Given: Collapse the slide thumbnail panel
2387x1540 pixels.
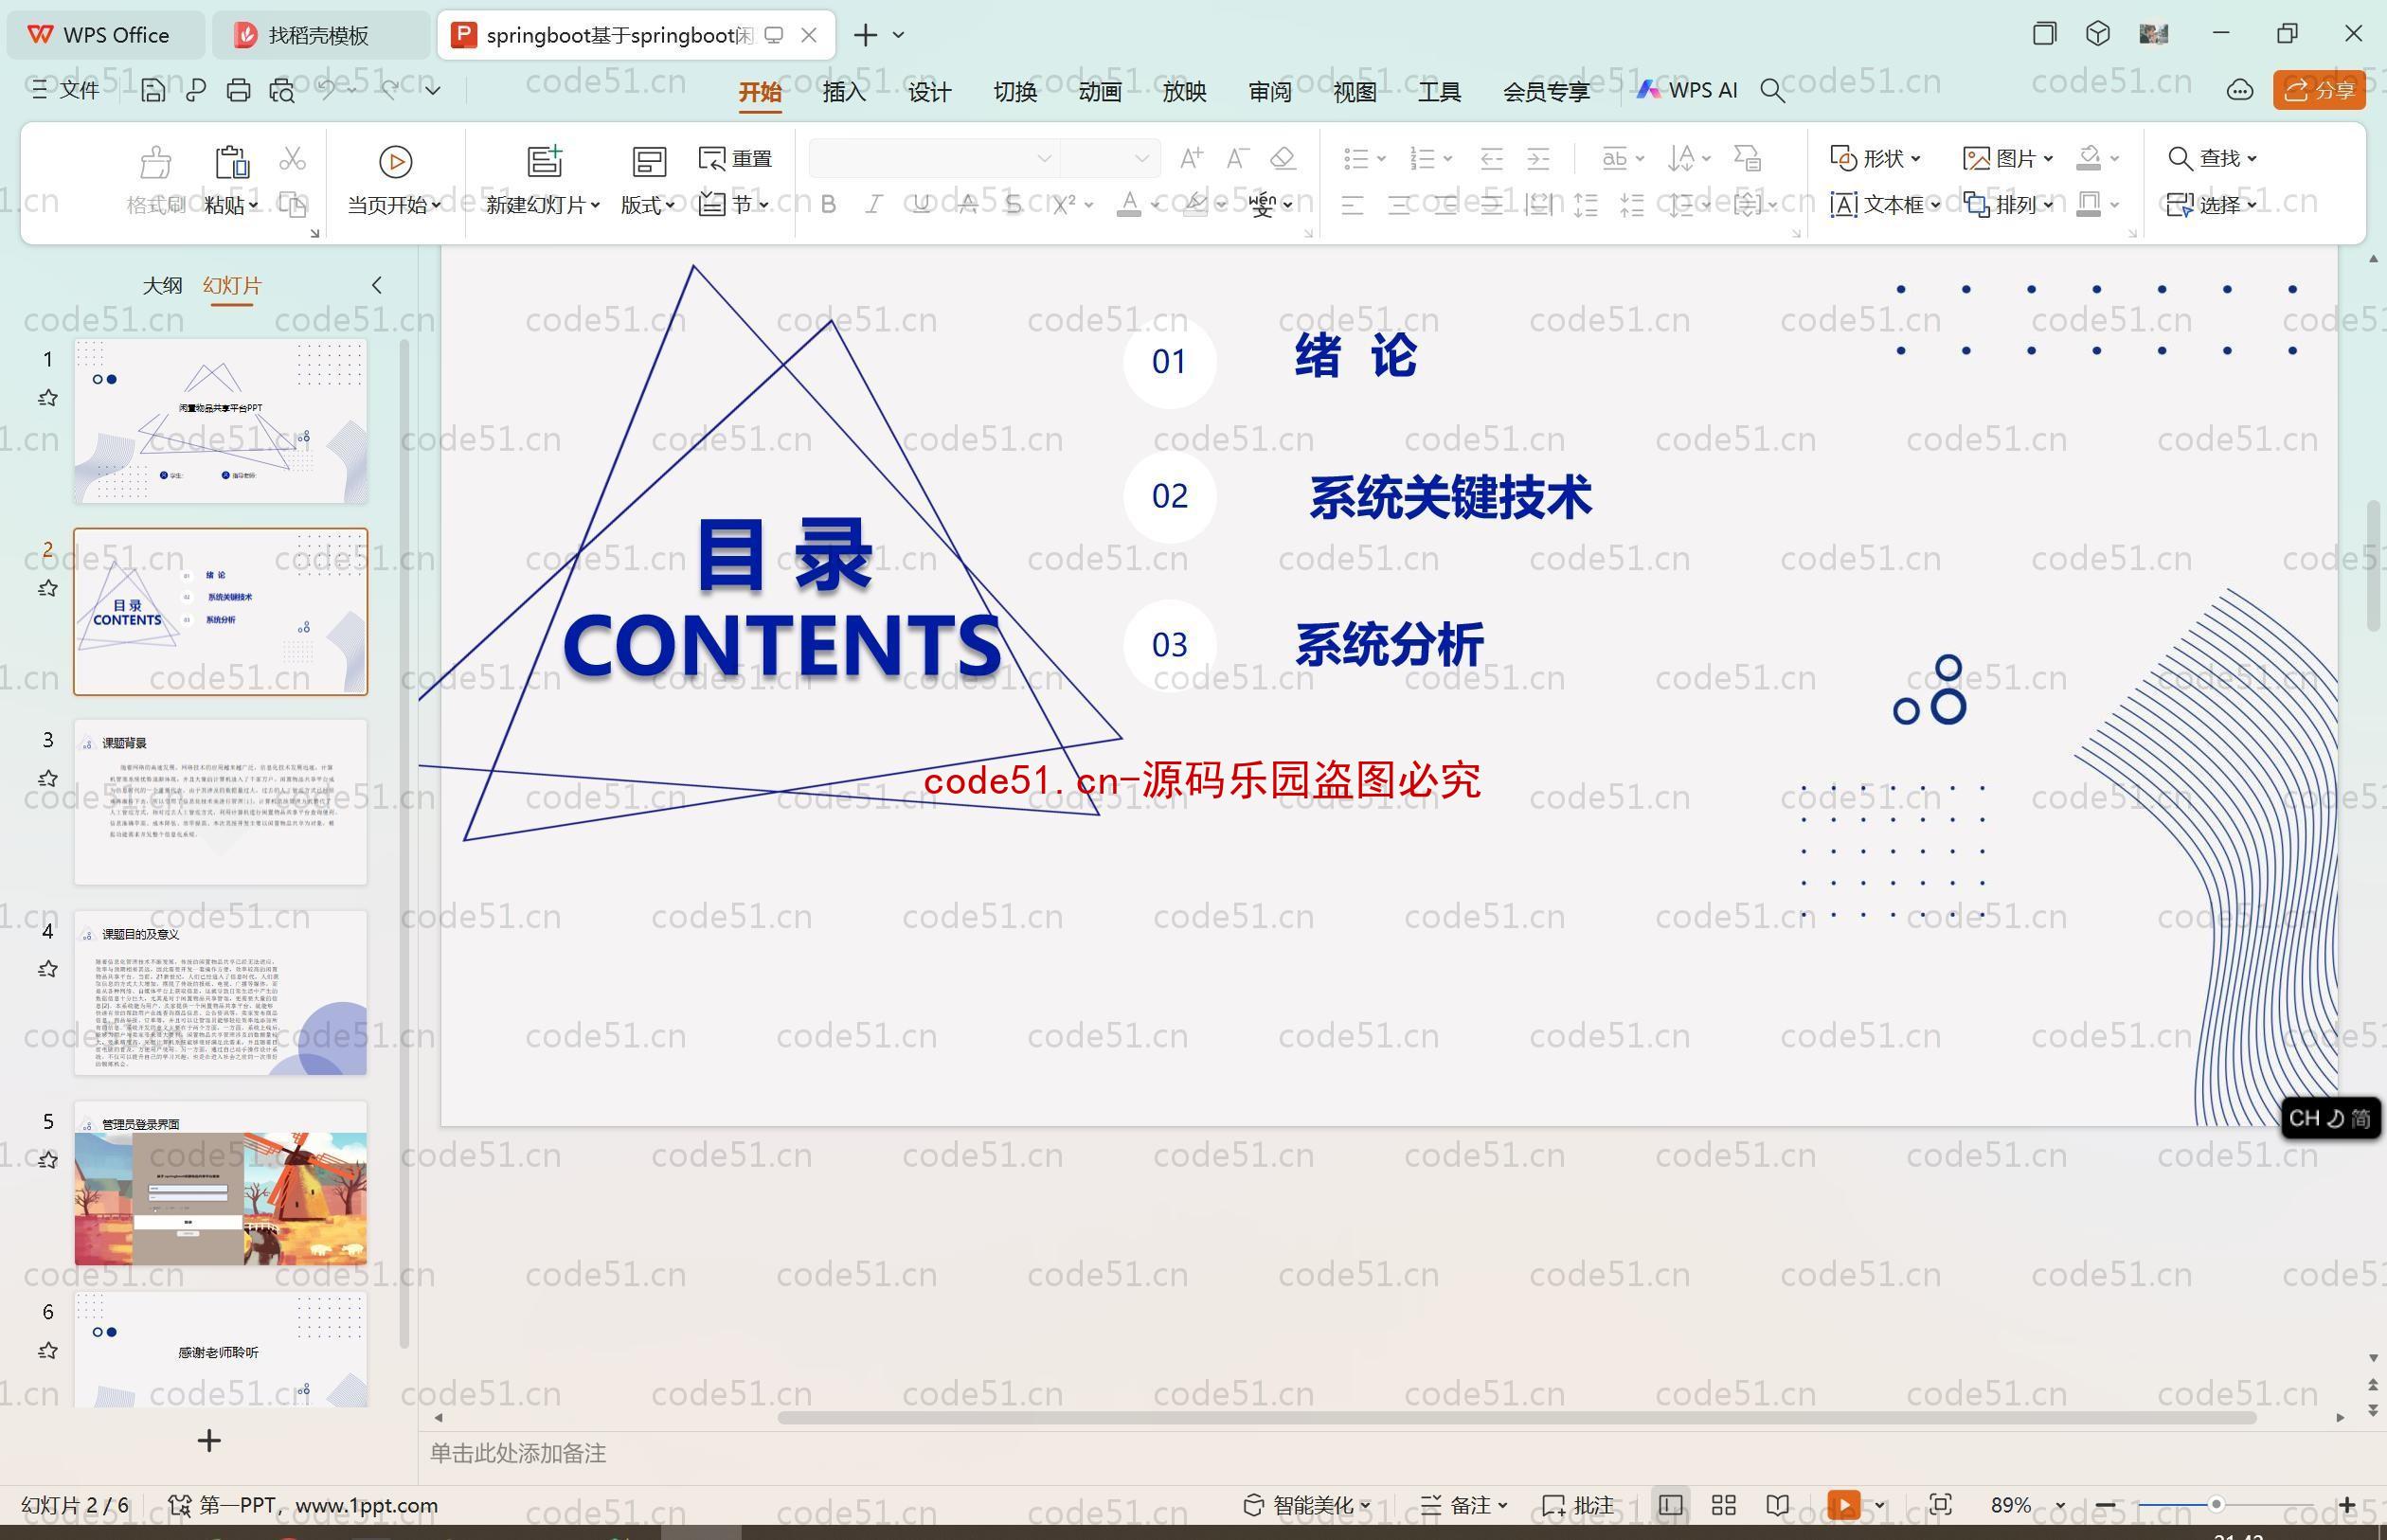Looking at the screenshot, I should click(377, 285).
